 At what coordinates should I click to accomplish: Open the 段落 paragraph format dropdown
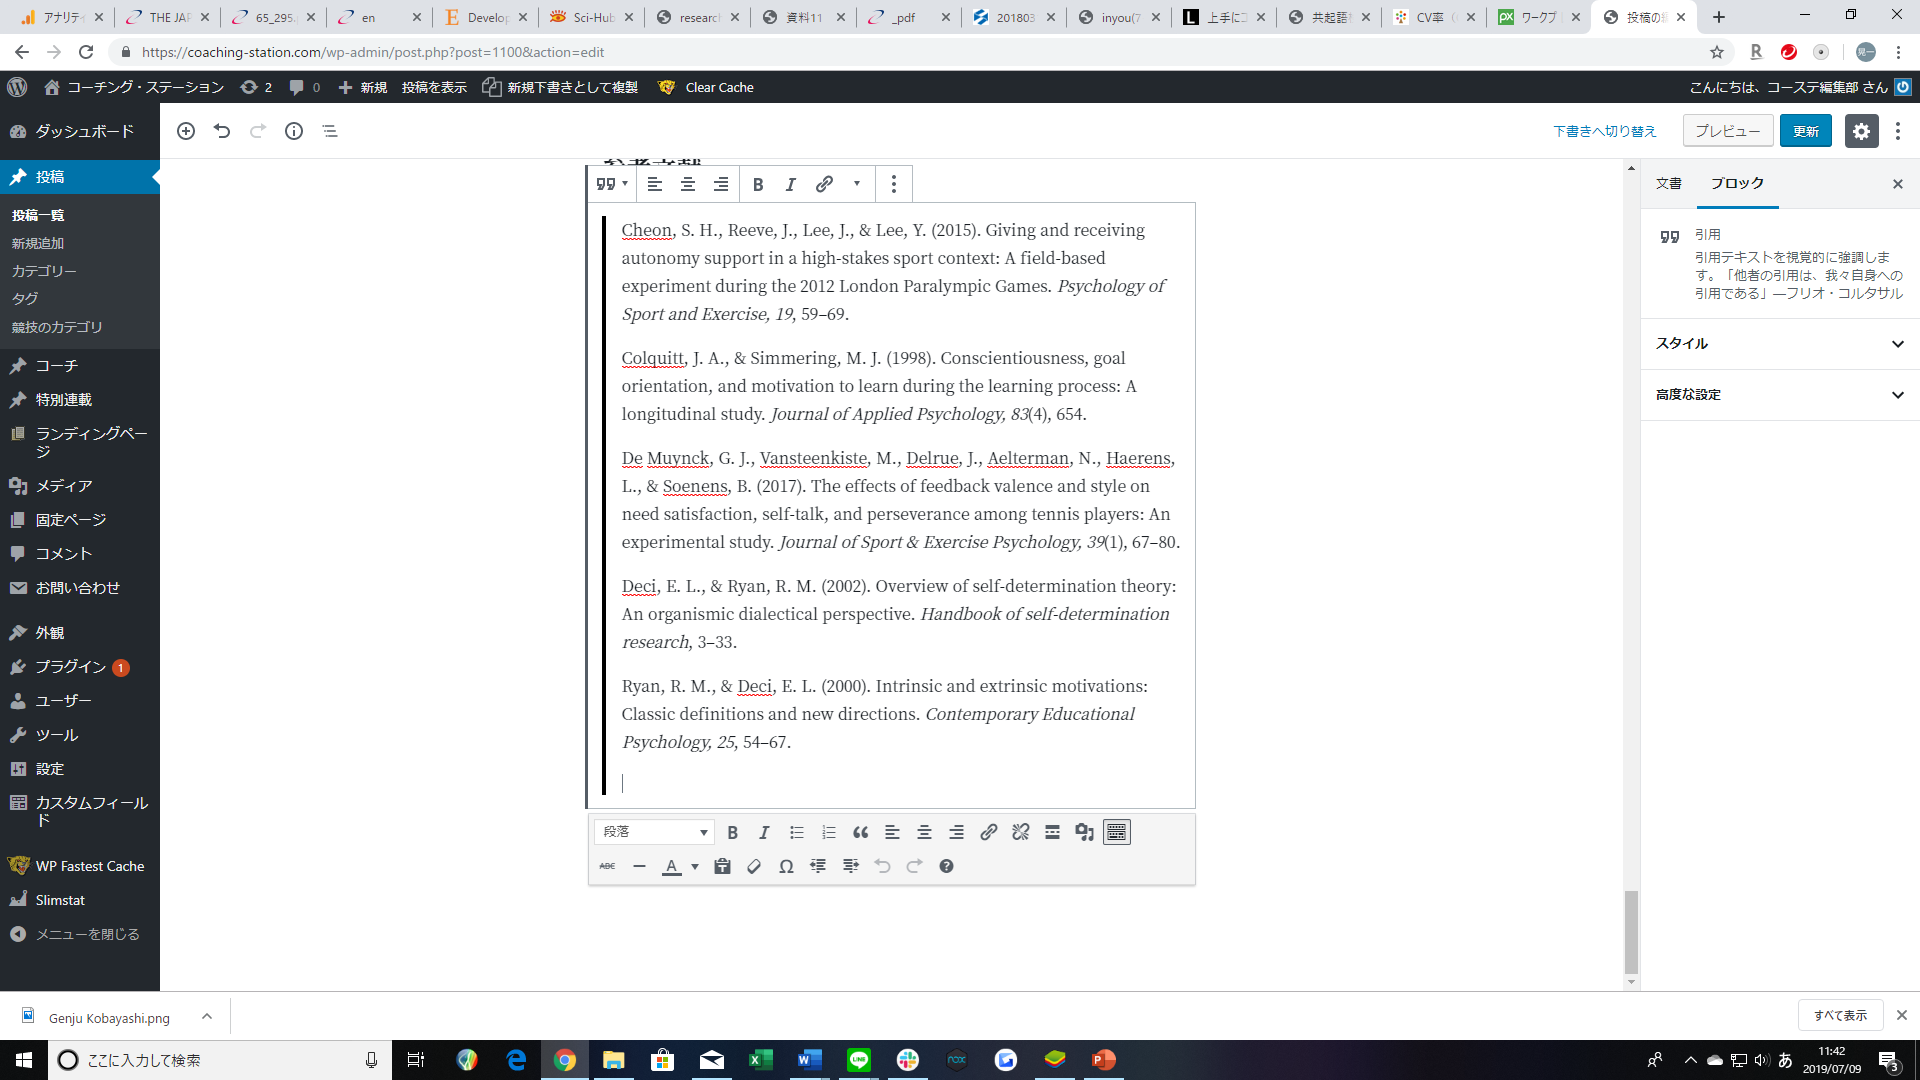(654, 832)
